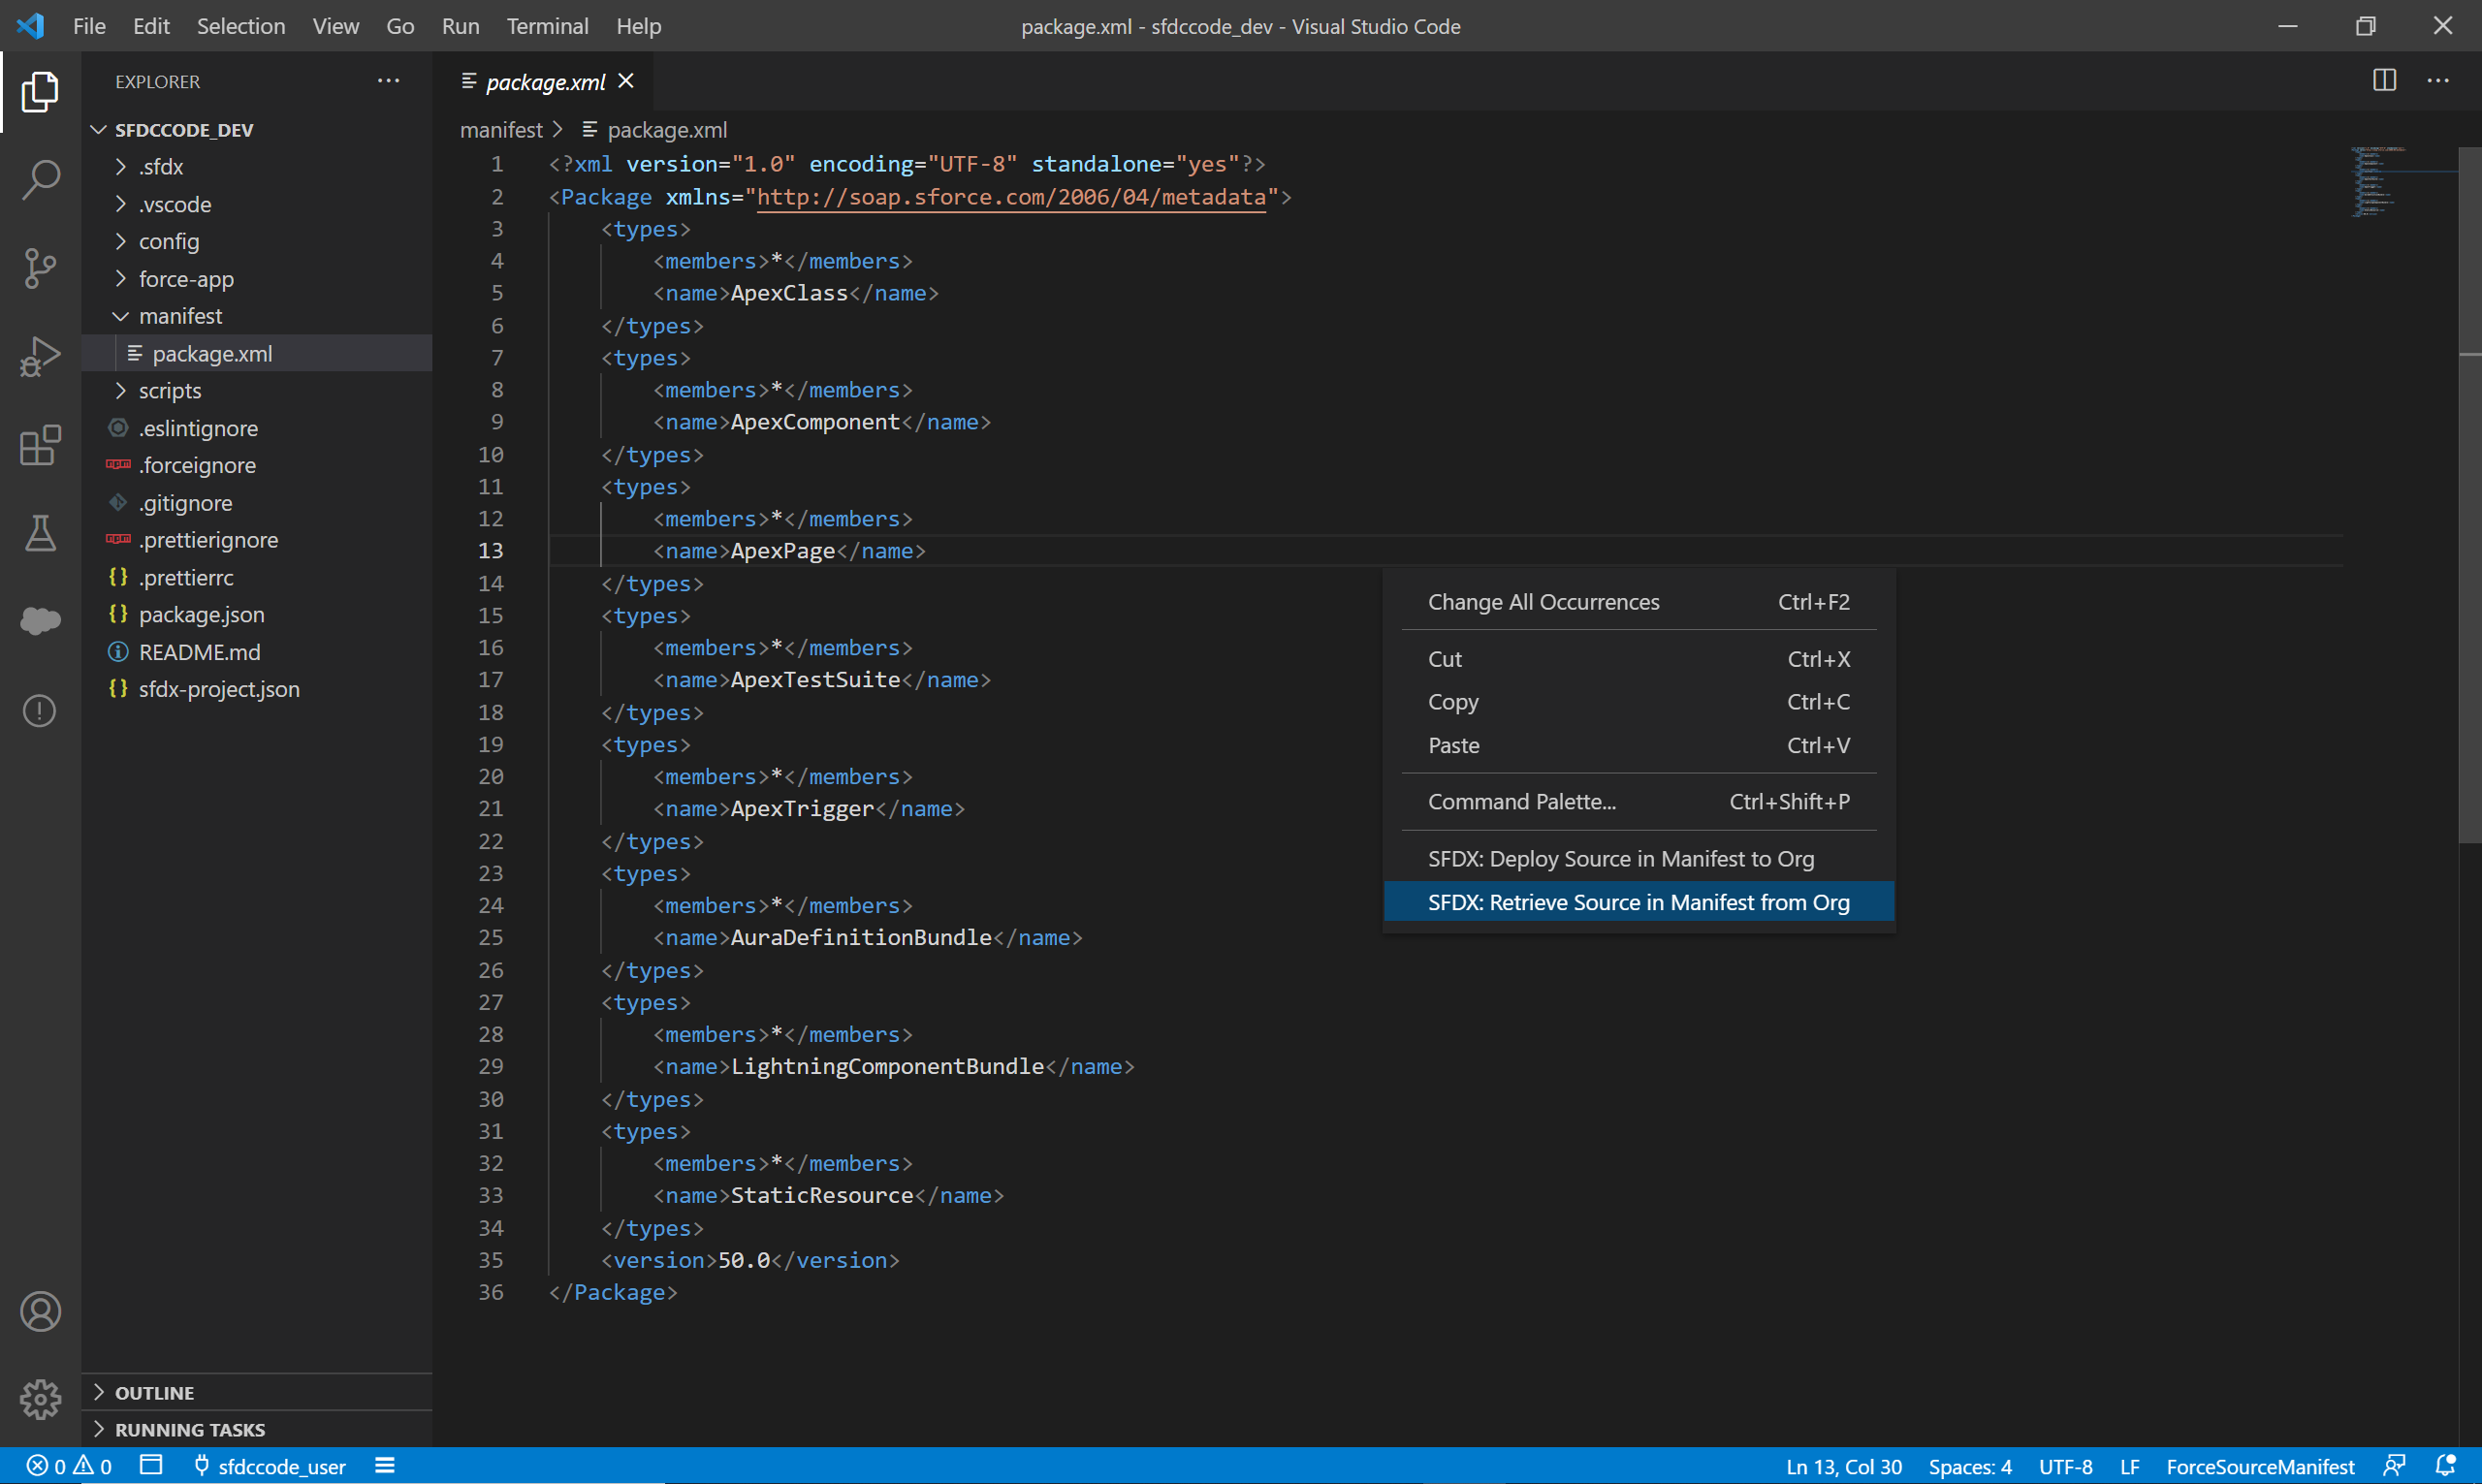Viewport: 2482px width, 1484px height.
Task: Open the Testing flask icon view
Action: [40, 533]
